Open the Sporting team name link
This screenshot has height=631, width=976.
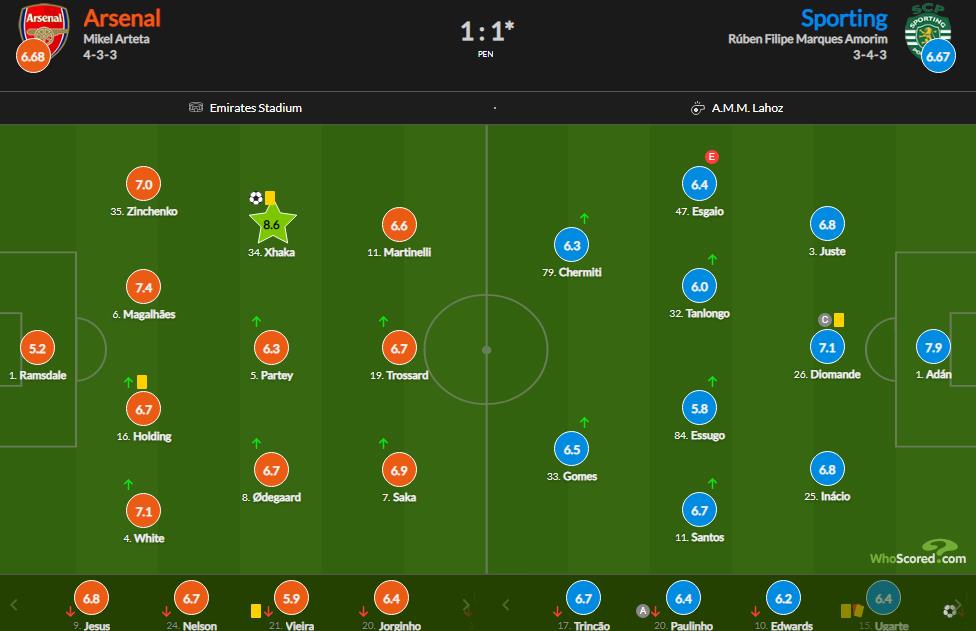[844, 18]
